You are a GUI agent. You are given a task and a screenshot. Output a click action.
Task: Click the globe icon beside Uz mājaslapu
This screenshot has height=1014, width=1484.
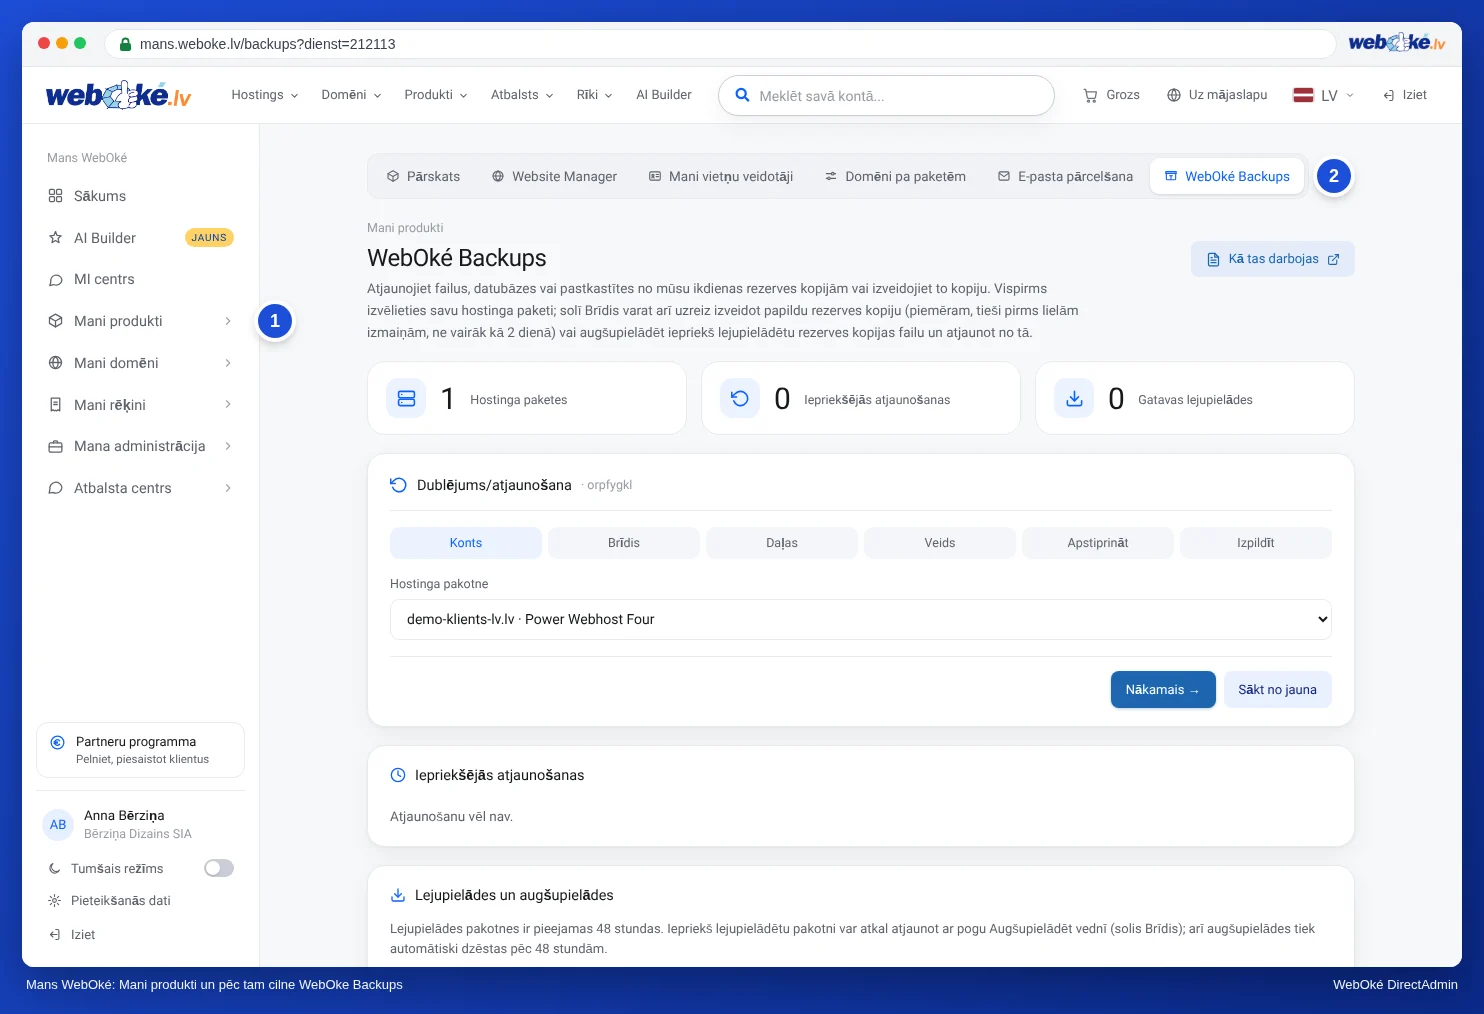click(x=1174, y=95)
